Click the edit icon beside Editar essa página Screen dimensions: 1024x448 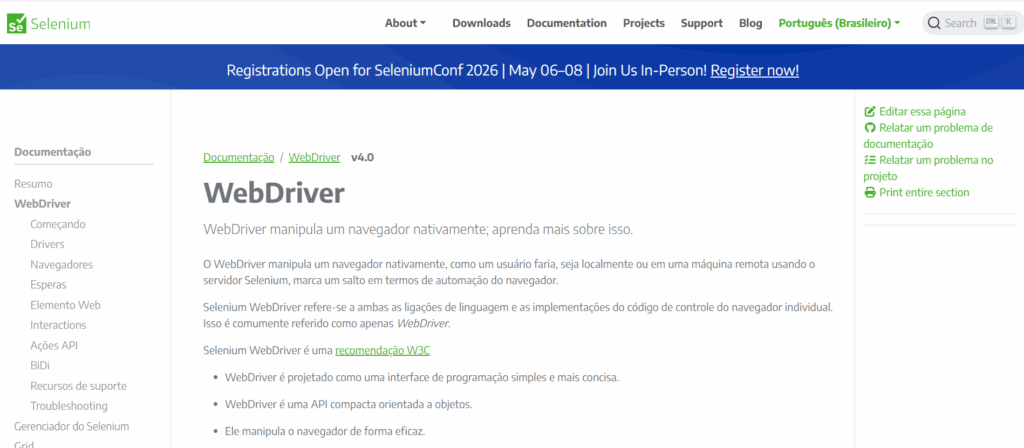(870, 112)
